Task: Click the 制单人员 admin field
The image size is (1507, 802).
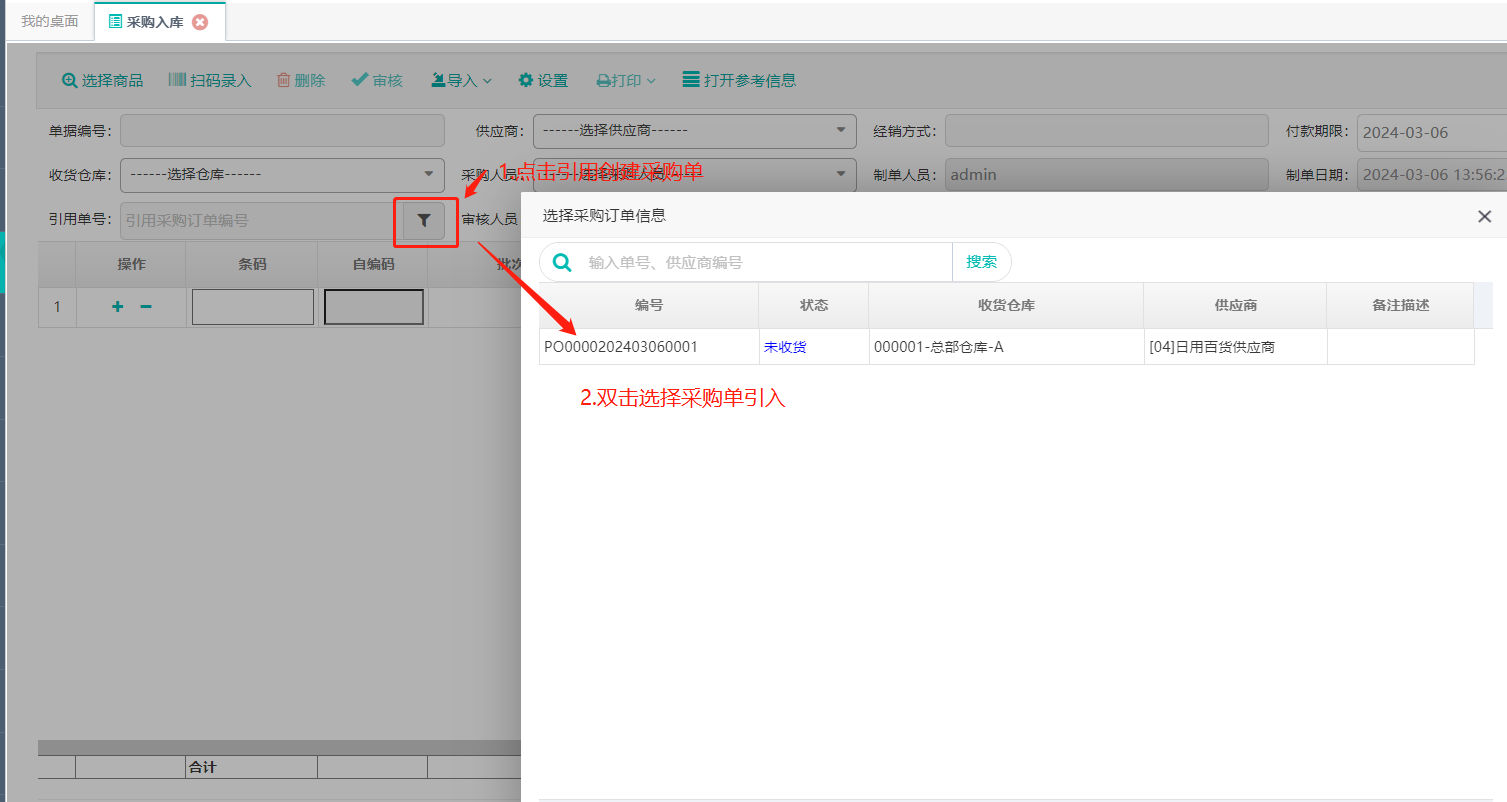Action: pyautogui.click(x=1107, y=175)
